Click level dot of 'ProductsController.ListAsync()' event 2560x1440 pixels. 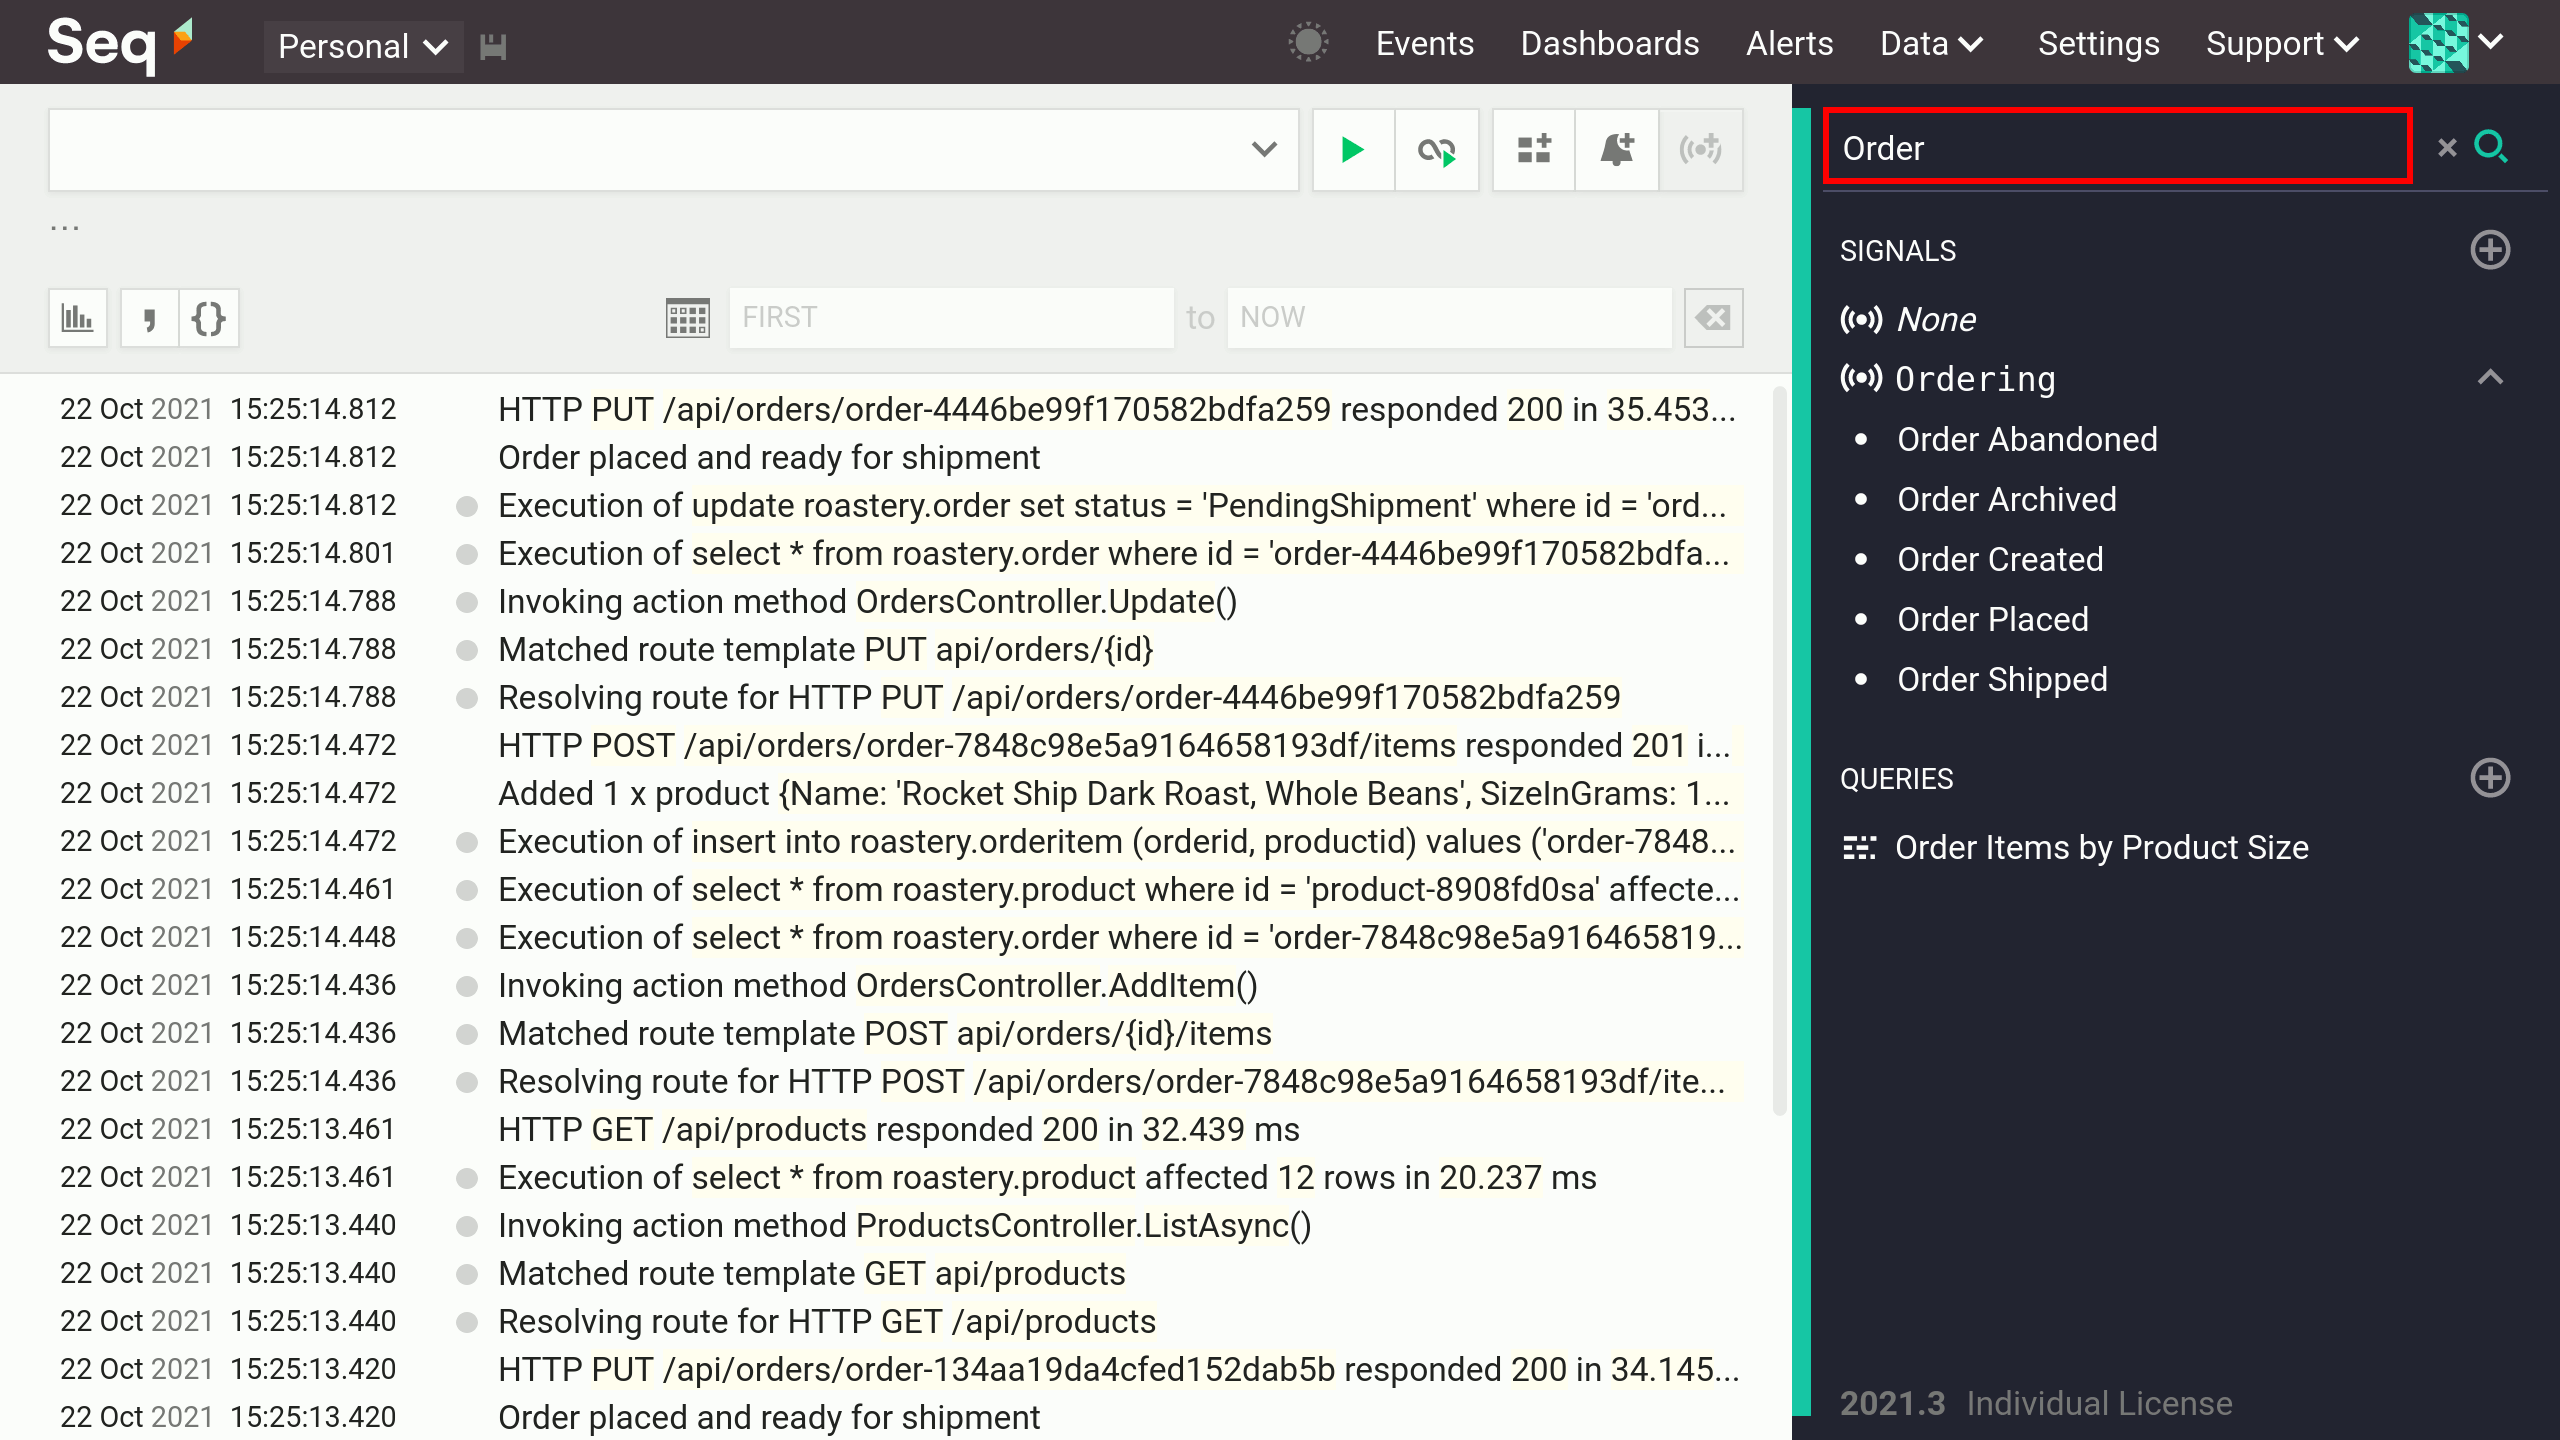click(x=467, y=1226)
